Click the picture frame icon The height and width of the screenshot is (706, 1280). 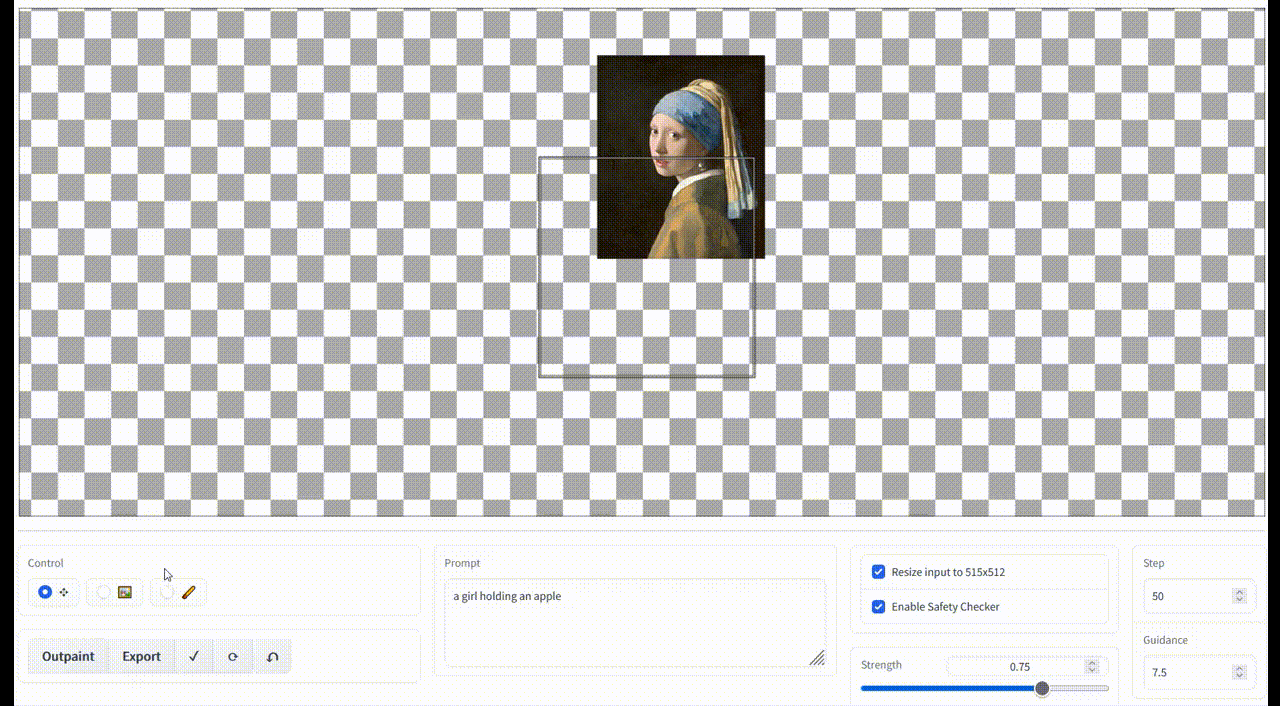(x=125, y=592)
